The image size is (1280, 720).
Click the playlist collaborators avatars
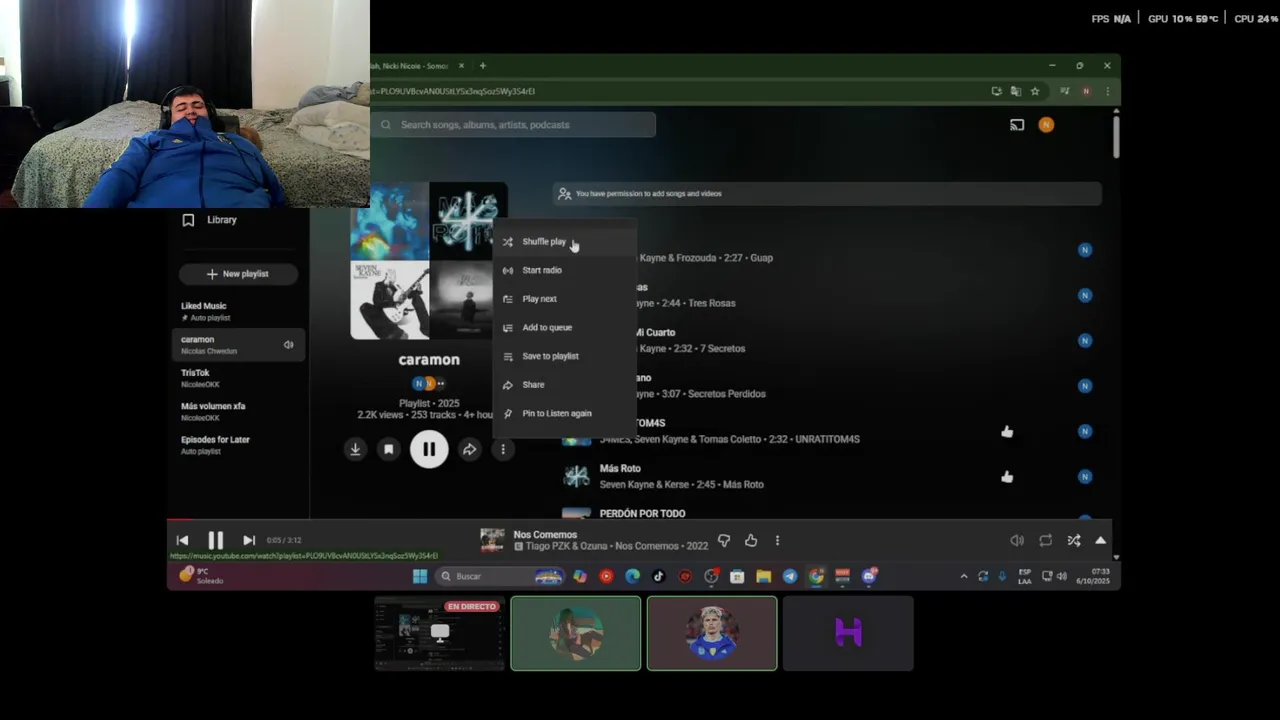pos(429,383)
